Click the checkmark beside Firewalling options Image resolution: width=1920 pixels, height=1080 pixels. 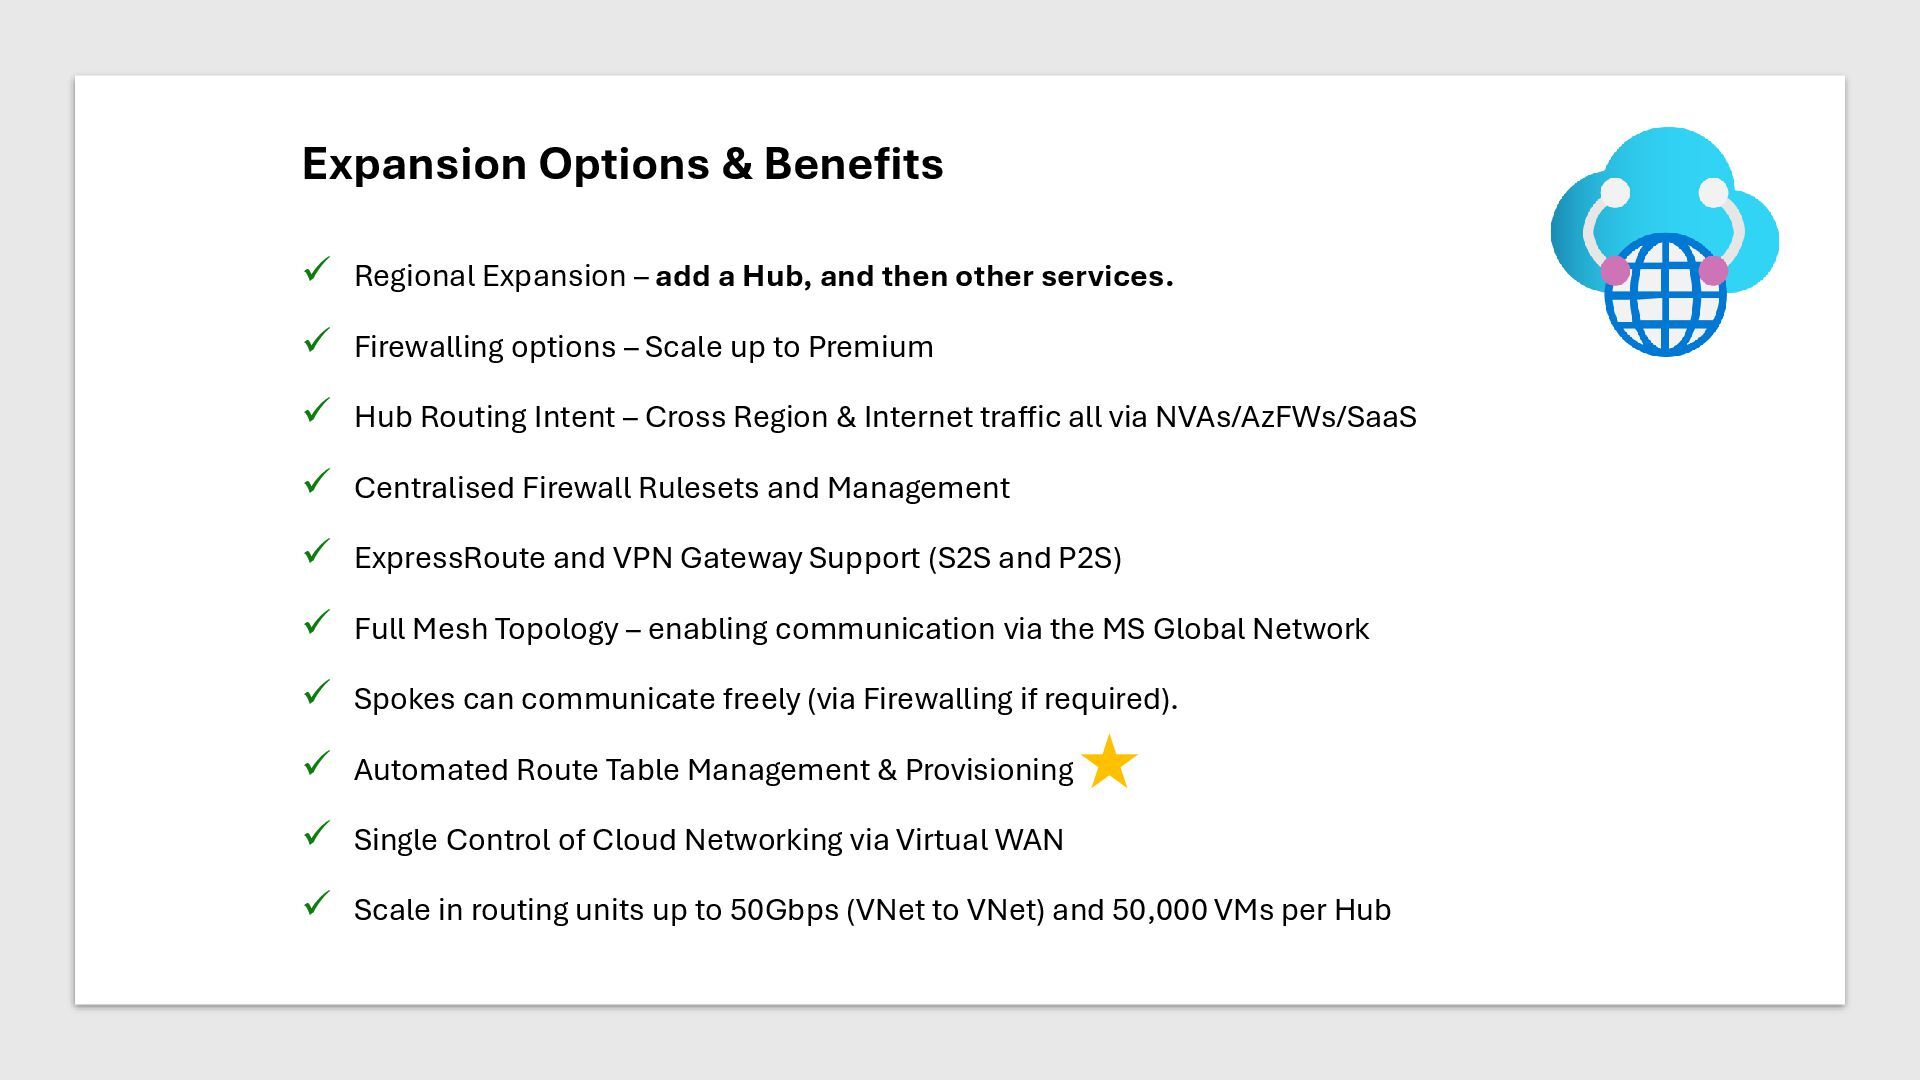coord(317,340)
